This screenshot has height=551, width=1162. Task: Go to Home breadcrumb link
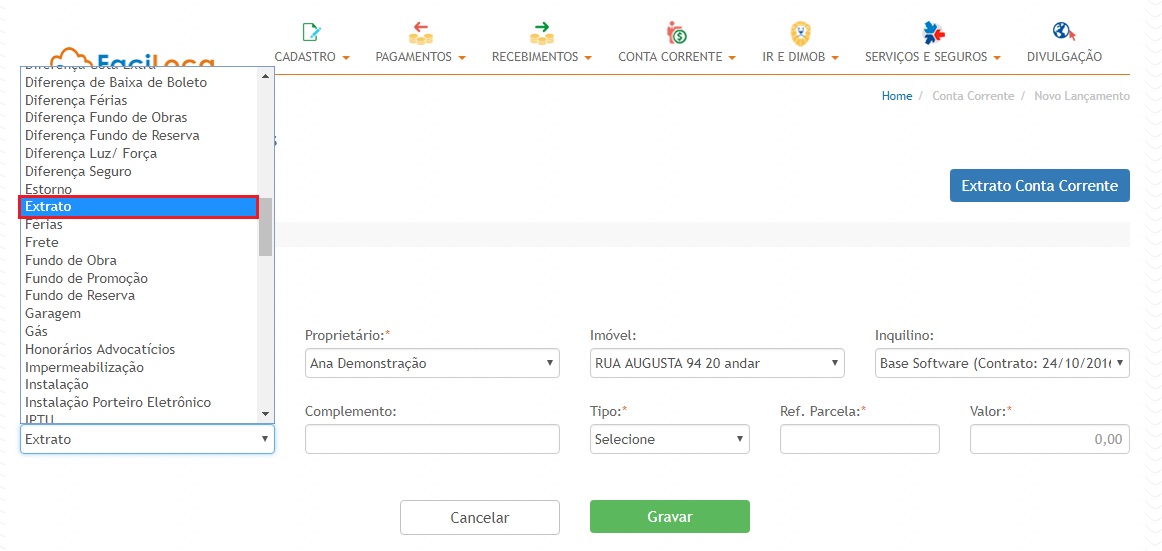896,96
